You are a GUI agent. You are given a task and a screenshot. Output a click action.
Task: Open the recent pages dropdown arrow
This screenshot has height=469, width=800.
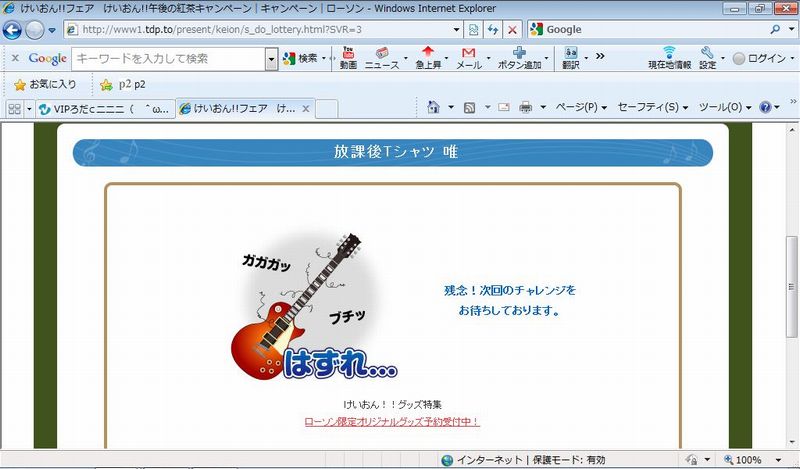point(52,30)
